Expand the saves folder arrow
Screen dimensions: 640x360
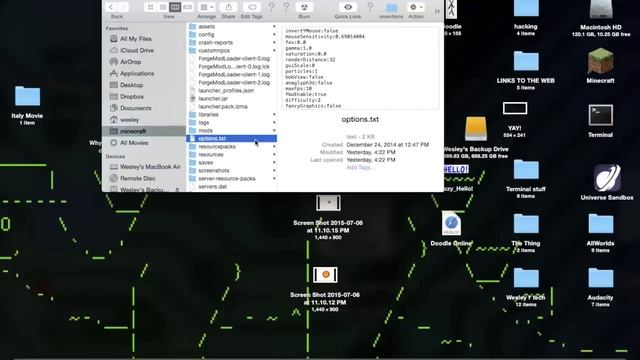274,162
